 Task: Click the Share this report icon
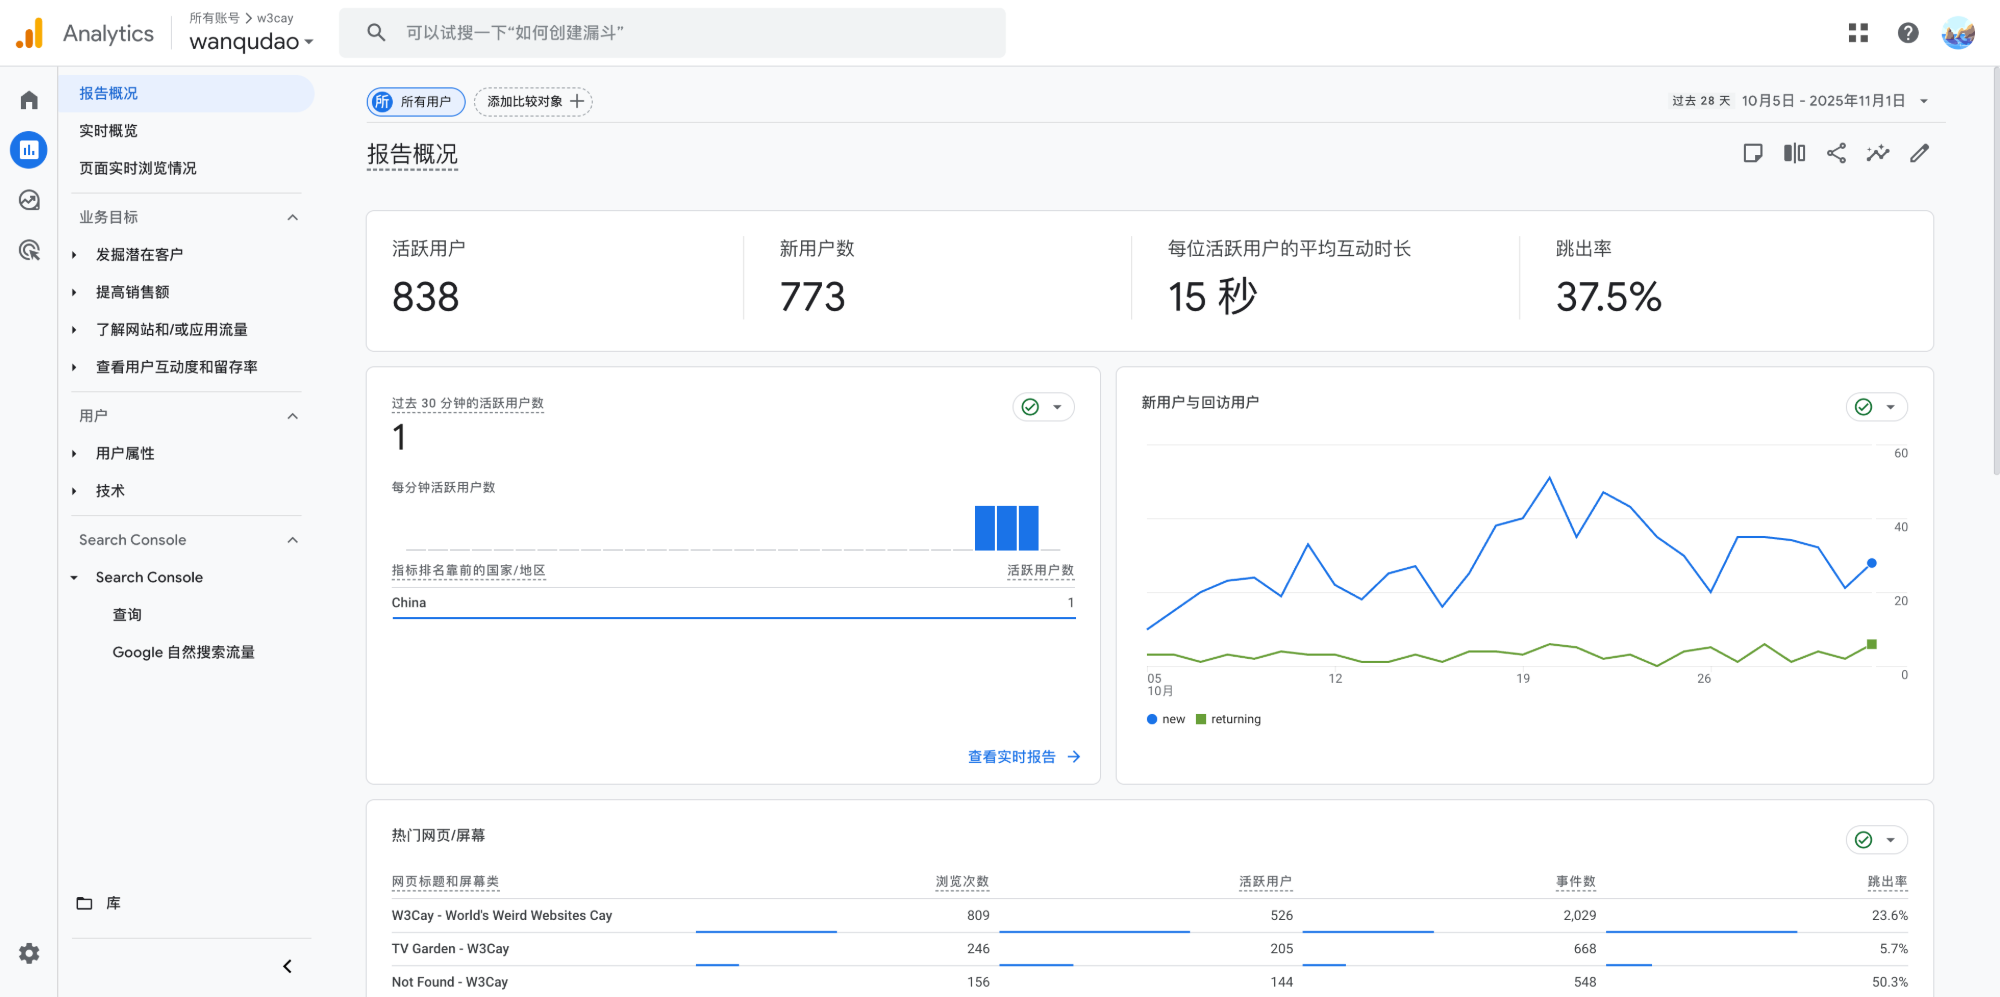pyautogui.click(x=1836, y=153)
